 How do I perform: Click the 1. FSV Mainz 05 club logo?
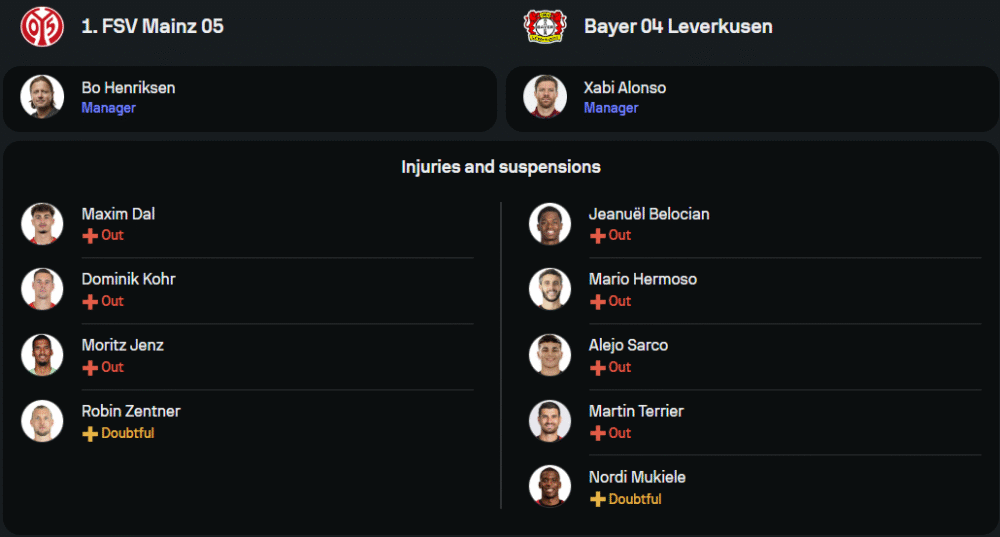click(42, 26)
